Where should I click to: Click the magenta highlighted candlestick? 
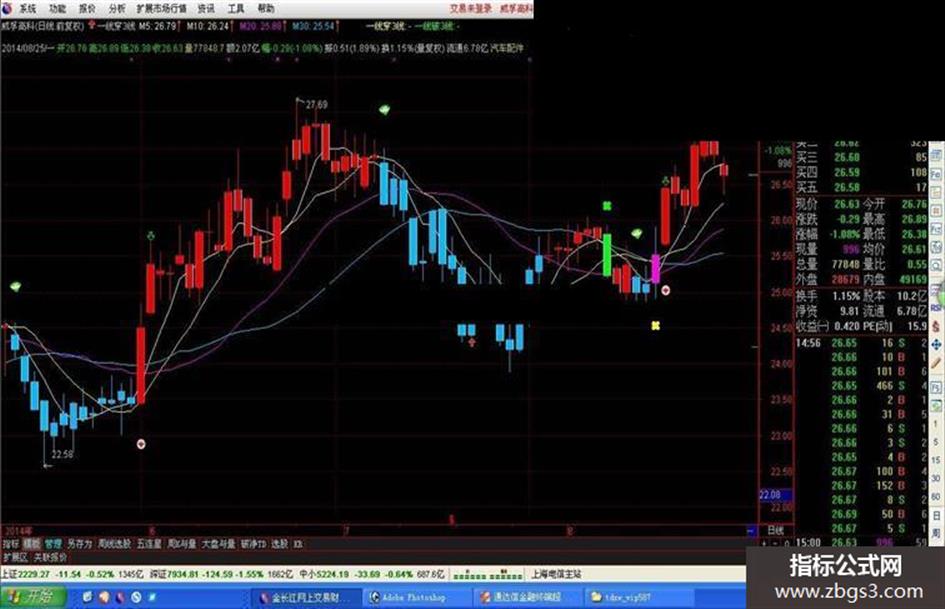pos(656,268)
